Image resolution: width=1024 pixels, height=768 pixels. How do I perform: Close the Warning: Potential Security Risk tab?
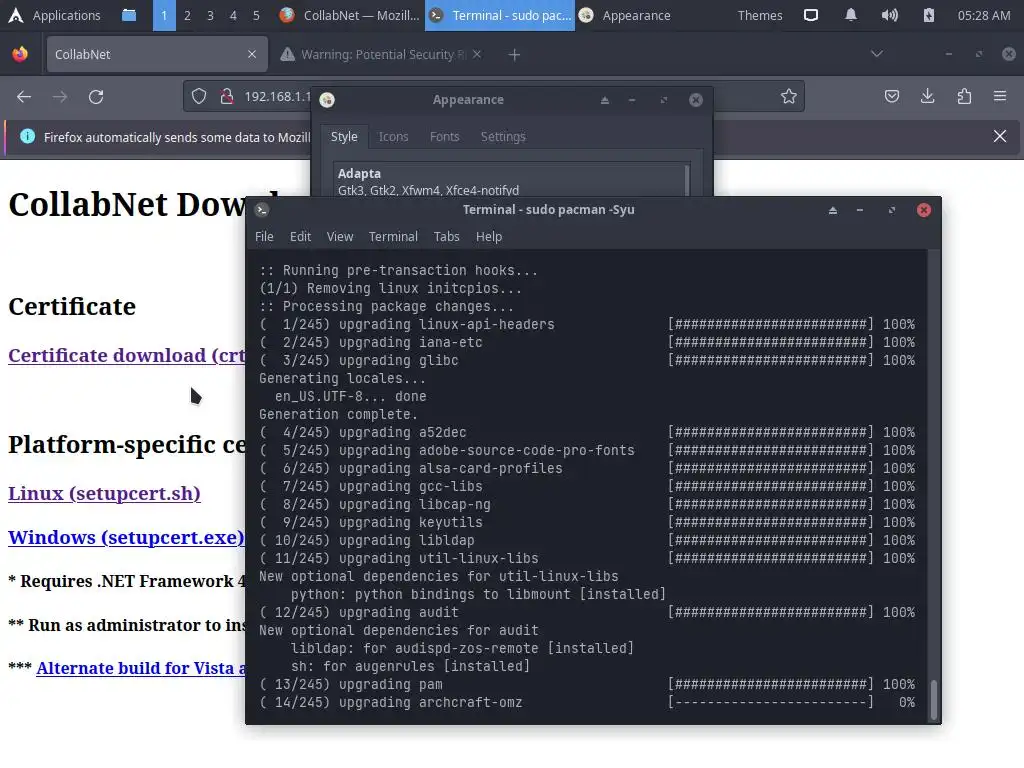pyautogui.click(x=477, y=54)
